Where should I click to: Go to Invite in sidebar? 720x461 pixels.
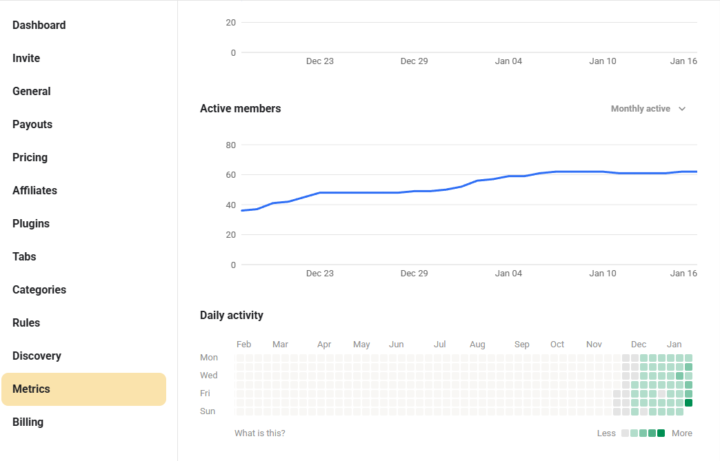pyautogui.click(x=26, y=58)
